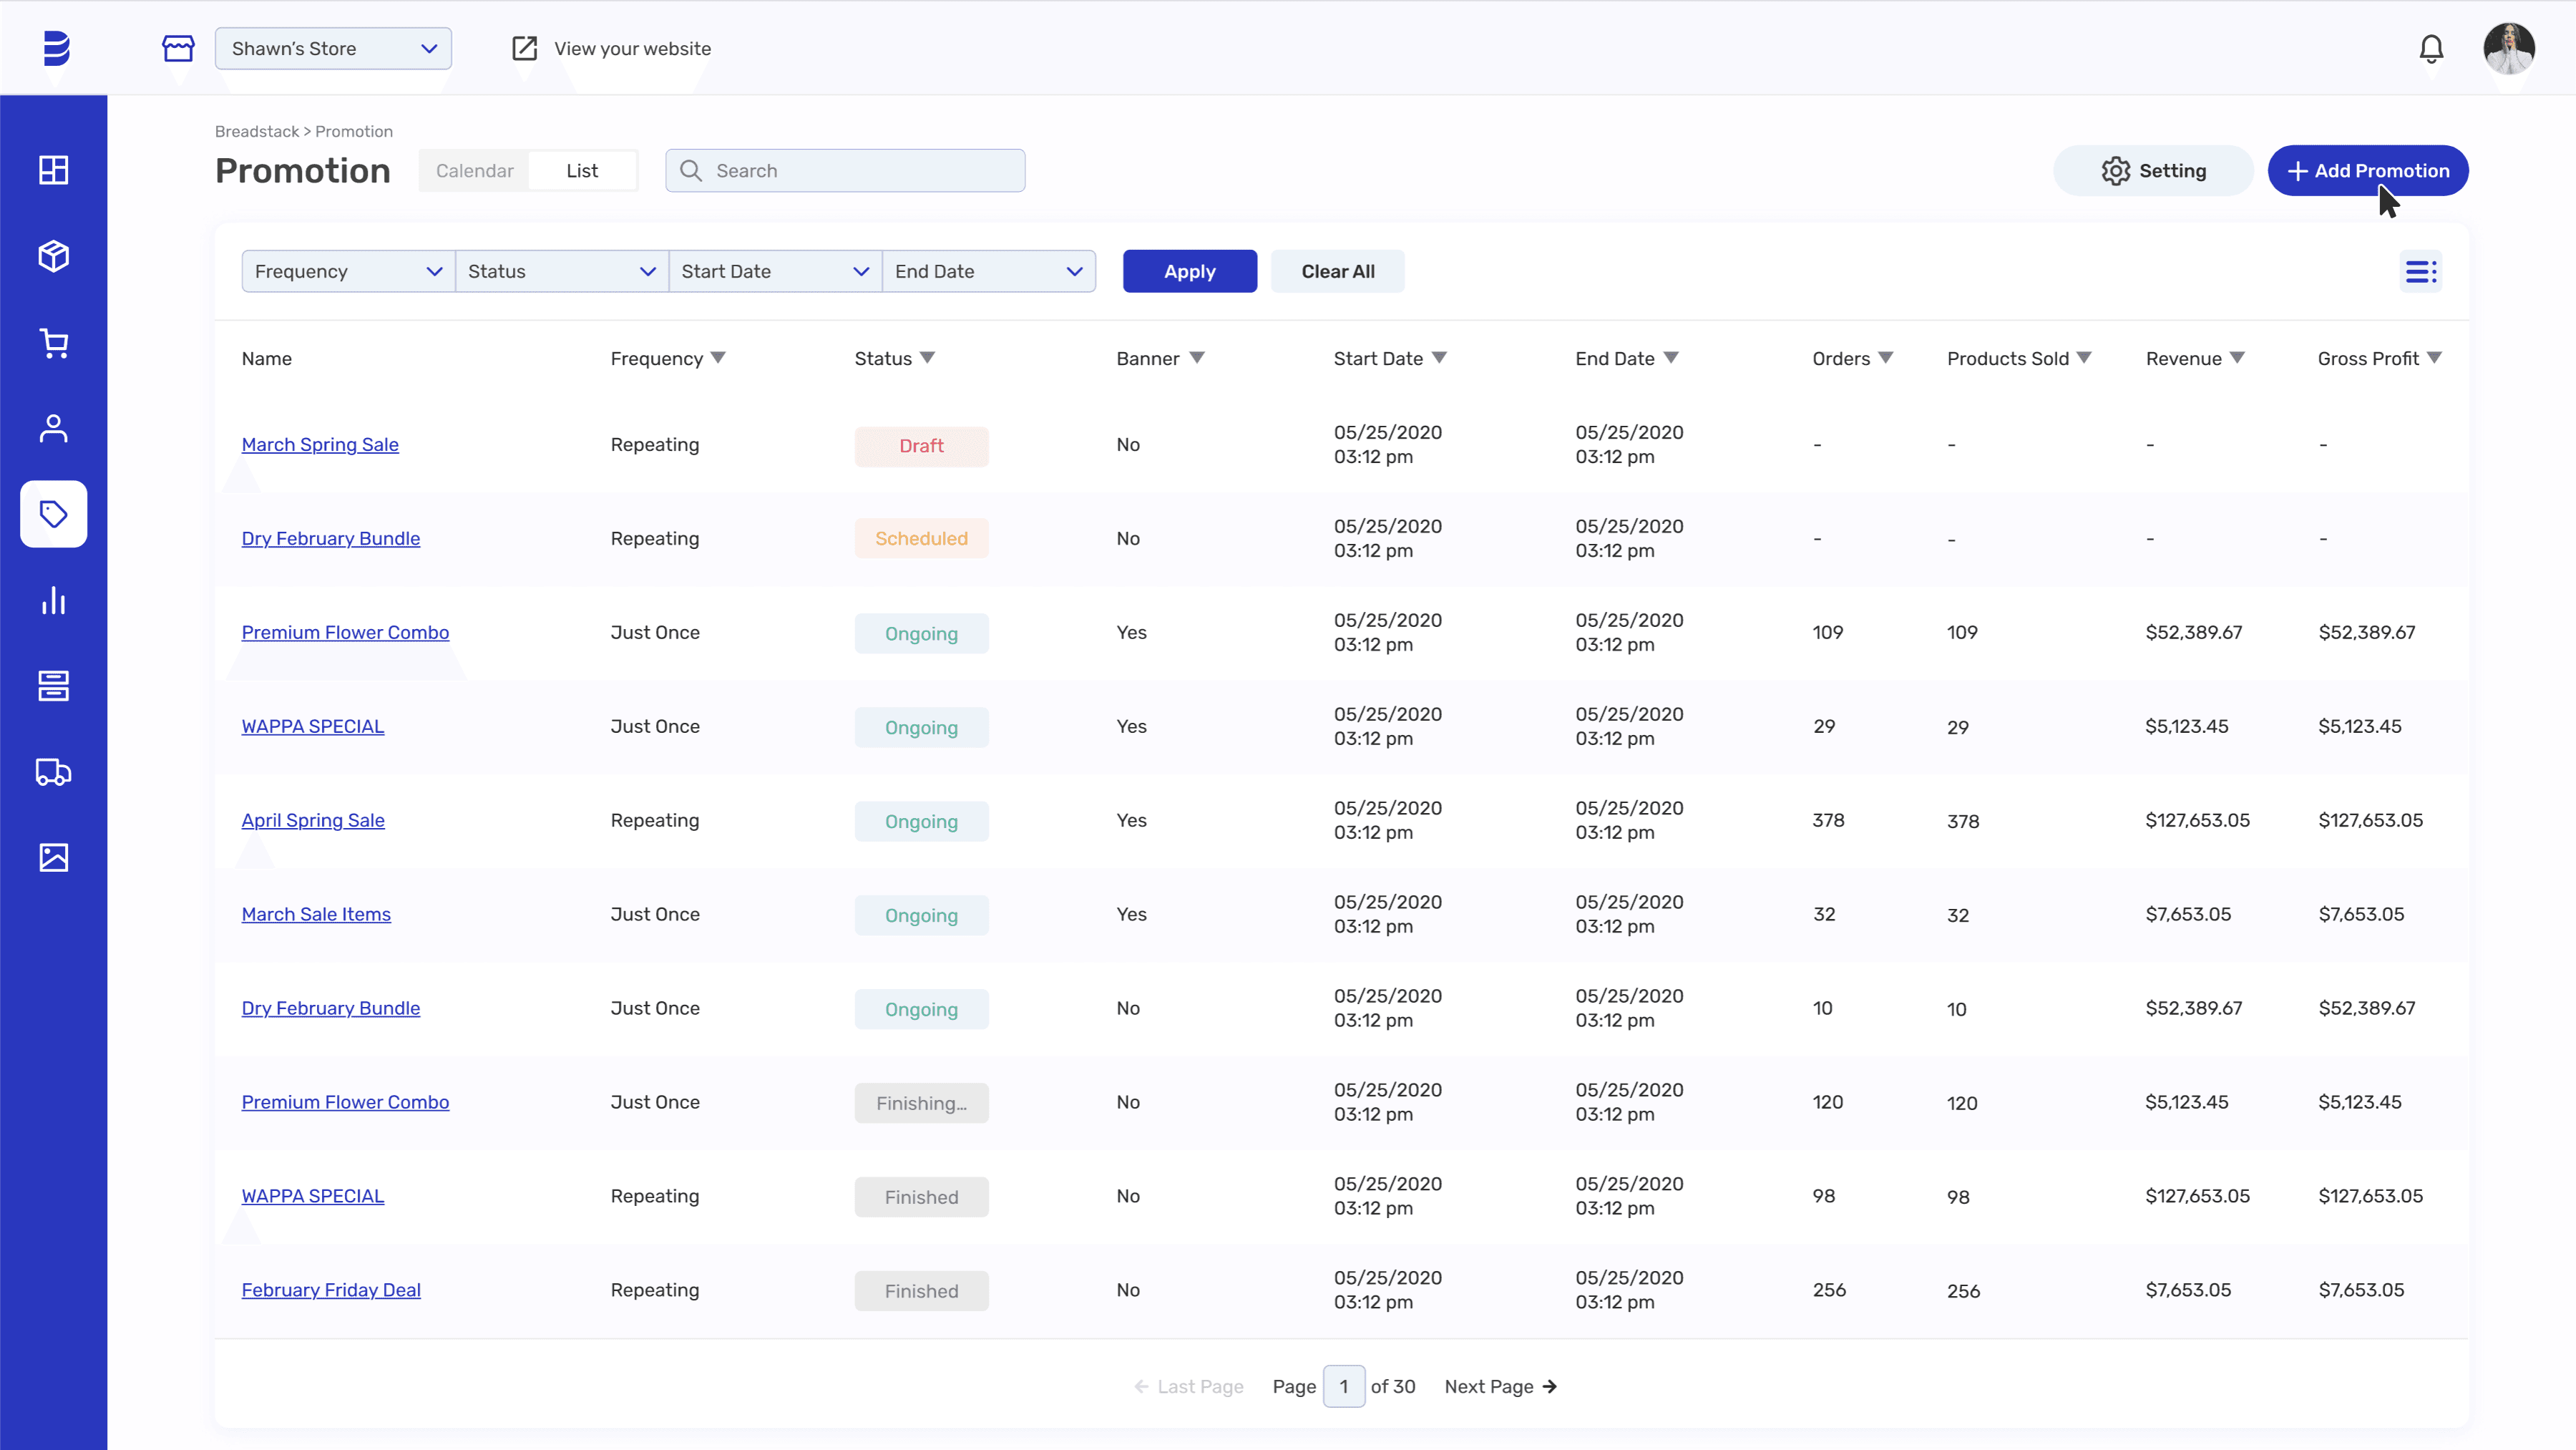The height and width of the screenshot is (1450, 2576).
Task: Click the notification bell icon
Action: click(2431, 49)
